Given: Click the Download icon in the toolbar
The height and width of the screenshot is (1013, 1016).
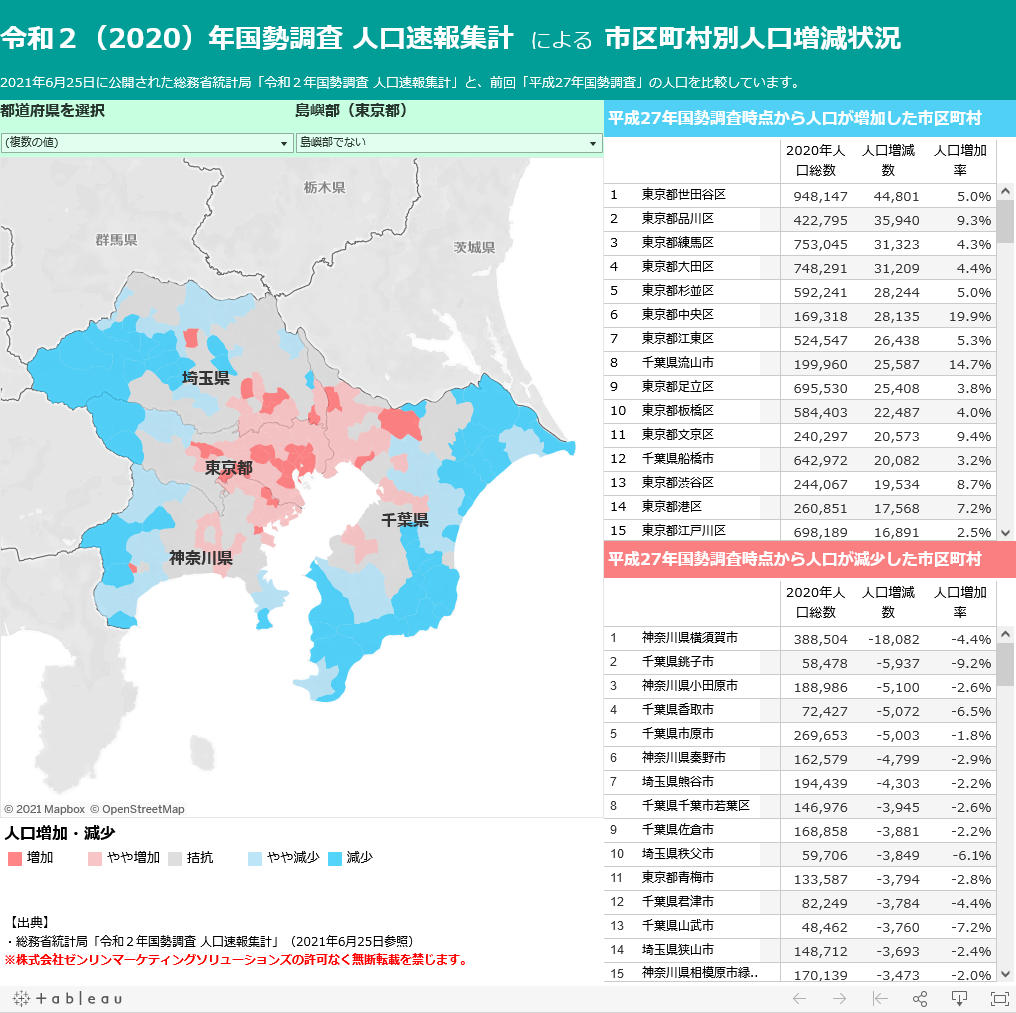Looking at the screenshot, I should click(960, 999).
